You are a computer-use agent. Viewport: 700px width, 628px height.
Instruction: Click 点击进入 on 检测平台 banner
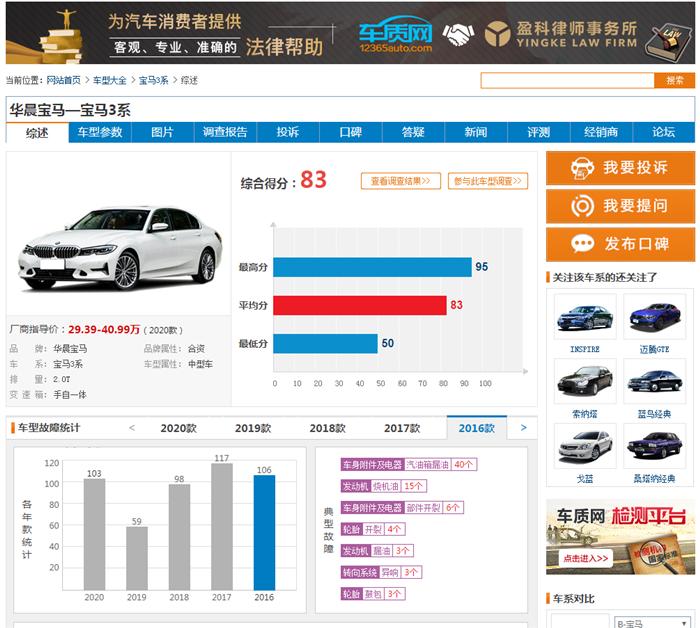pos(585,558)
